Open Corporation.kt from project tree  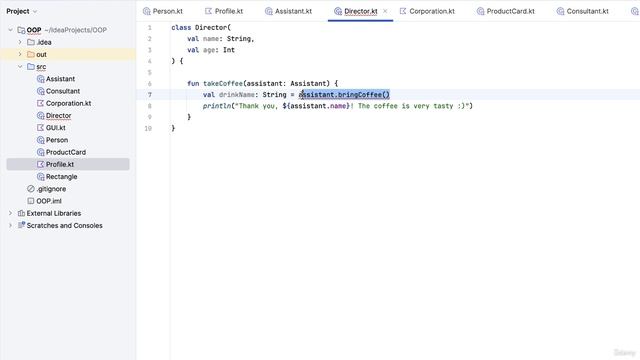point(68,103)
